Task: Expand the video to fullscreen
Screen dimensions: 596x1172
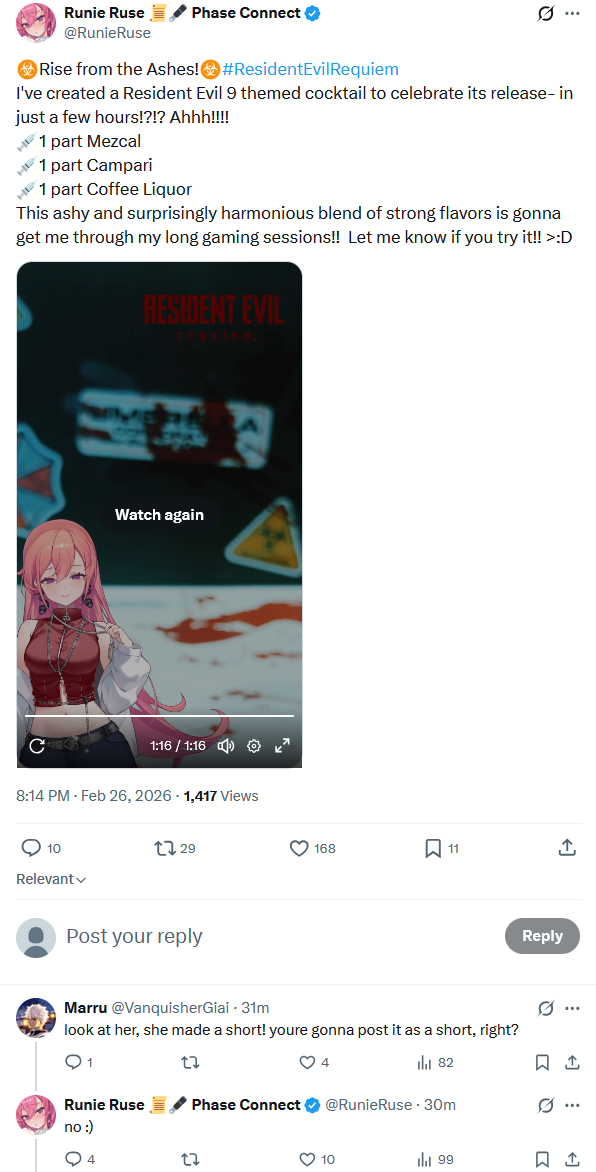Action: 283,745
